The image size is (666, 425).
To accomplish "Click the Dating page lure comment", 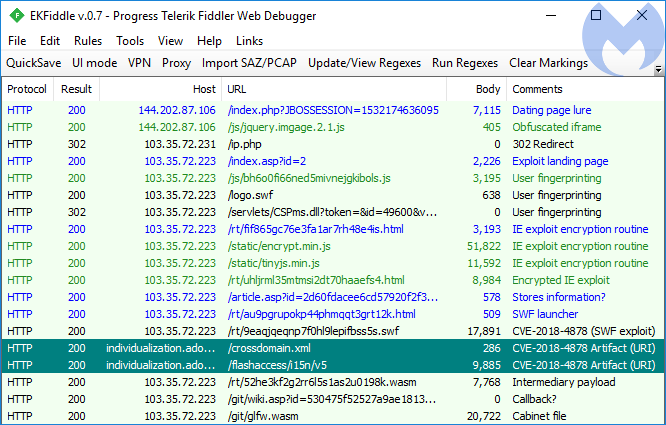I will pos(551,110).
